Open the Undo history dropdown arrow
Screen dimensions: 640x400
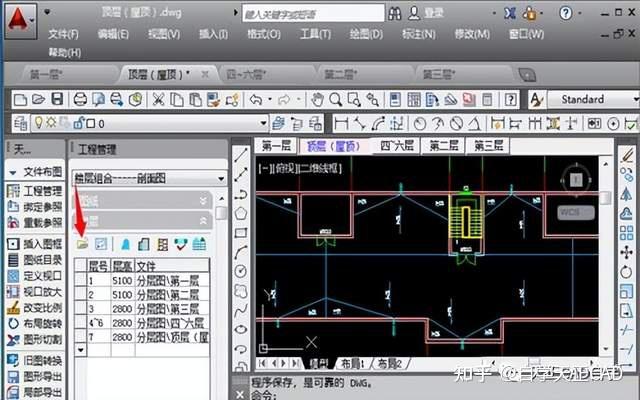[x=270, y=99]
